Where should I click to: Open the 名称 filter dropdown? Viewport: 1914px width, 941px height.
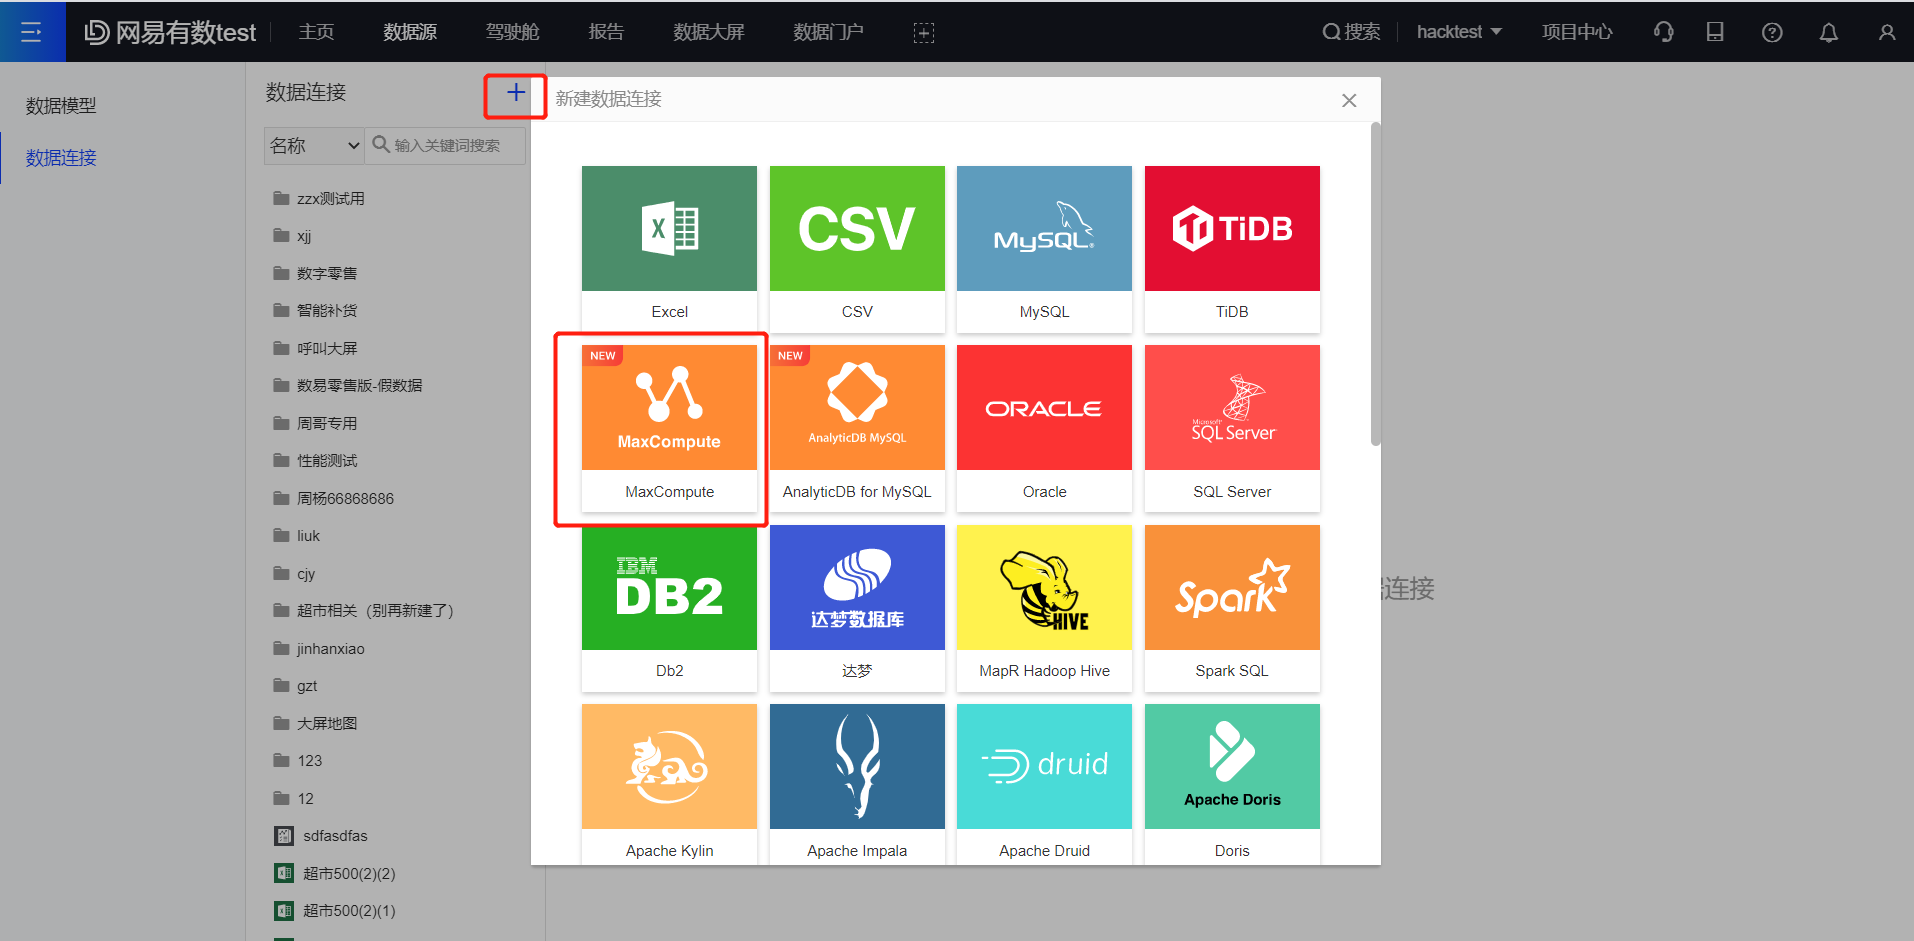coord(314,145)
